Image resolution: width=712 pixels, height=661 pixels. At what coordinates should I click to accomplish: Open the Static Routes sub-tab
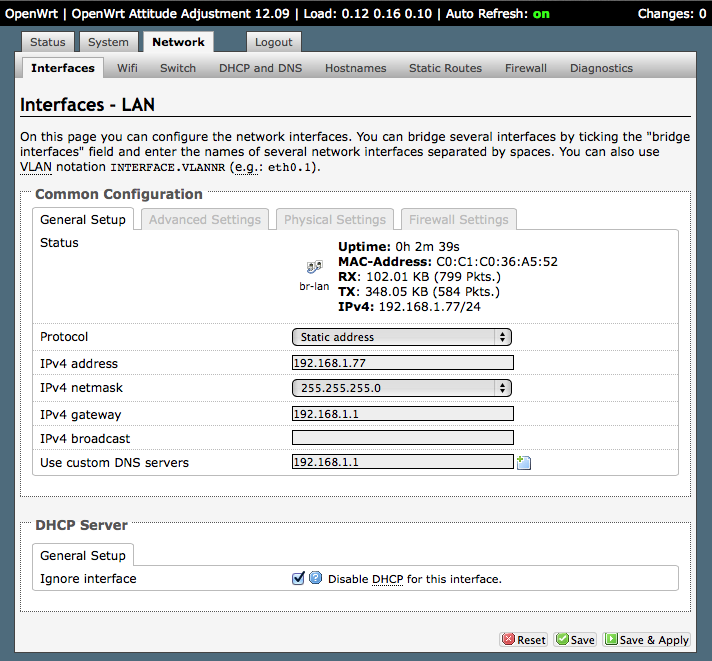point(445,68)
